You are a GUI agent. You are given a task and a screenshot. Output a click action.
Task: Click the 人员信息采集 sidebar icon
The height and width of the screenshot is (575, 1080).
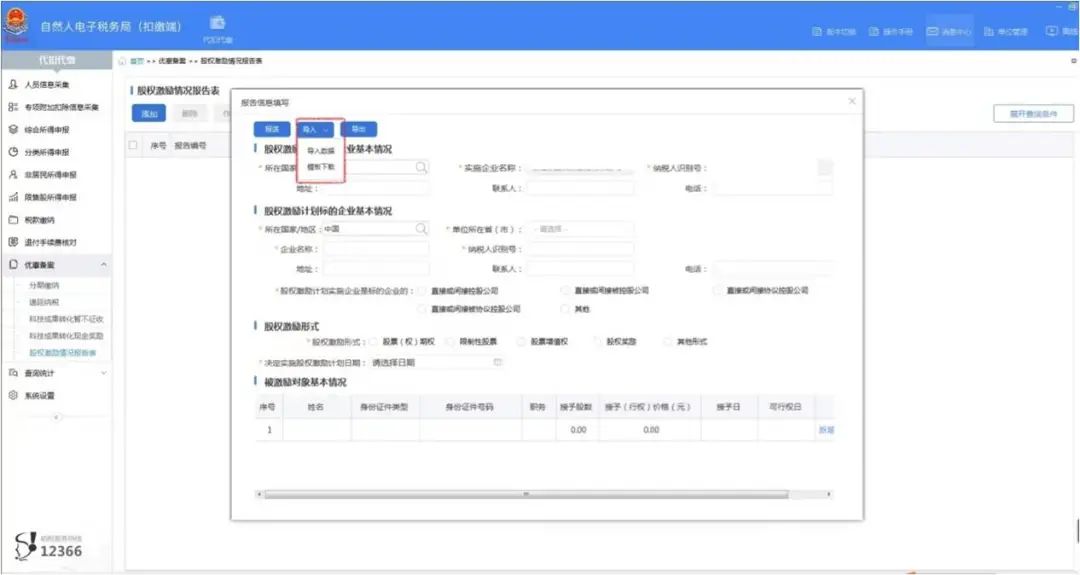14,85
